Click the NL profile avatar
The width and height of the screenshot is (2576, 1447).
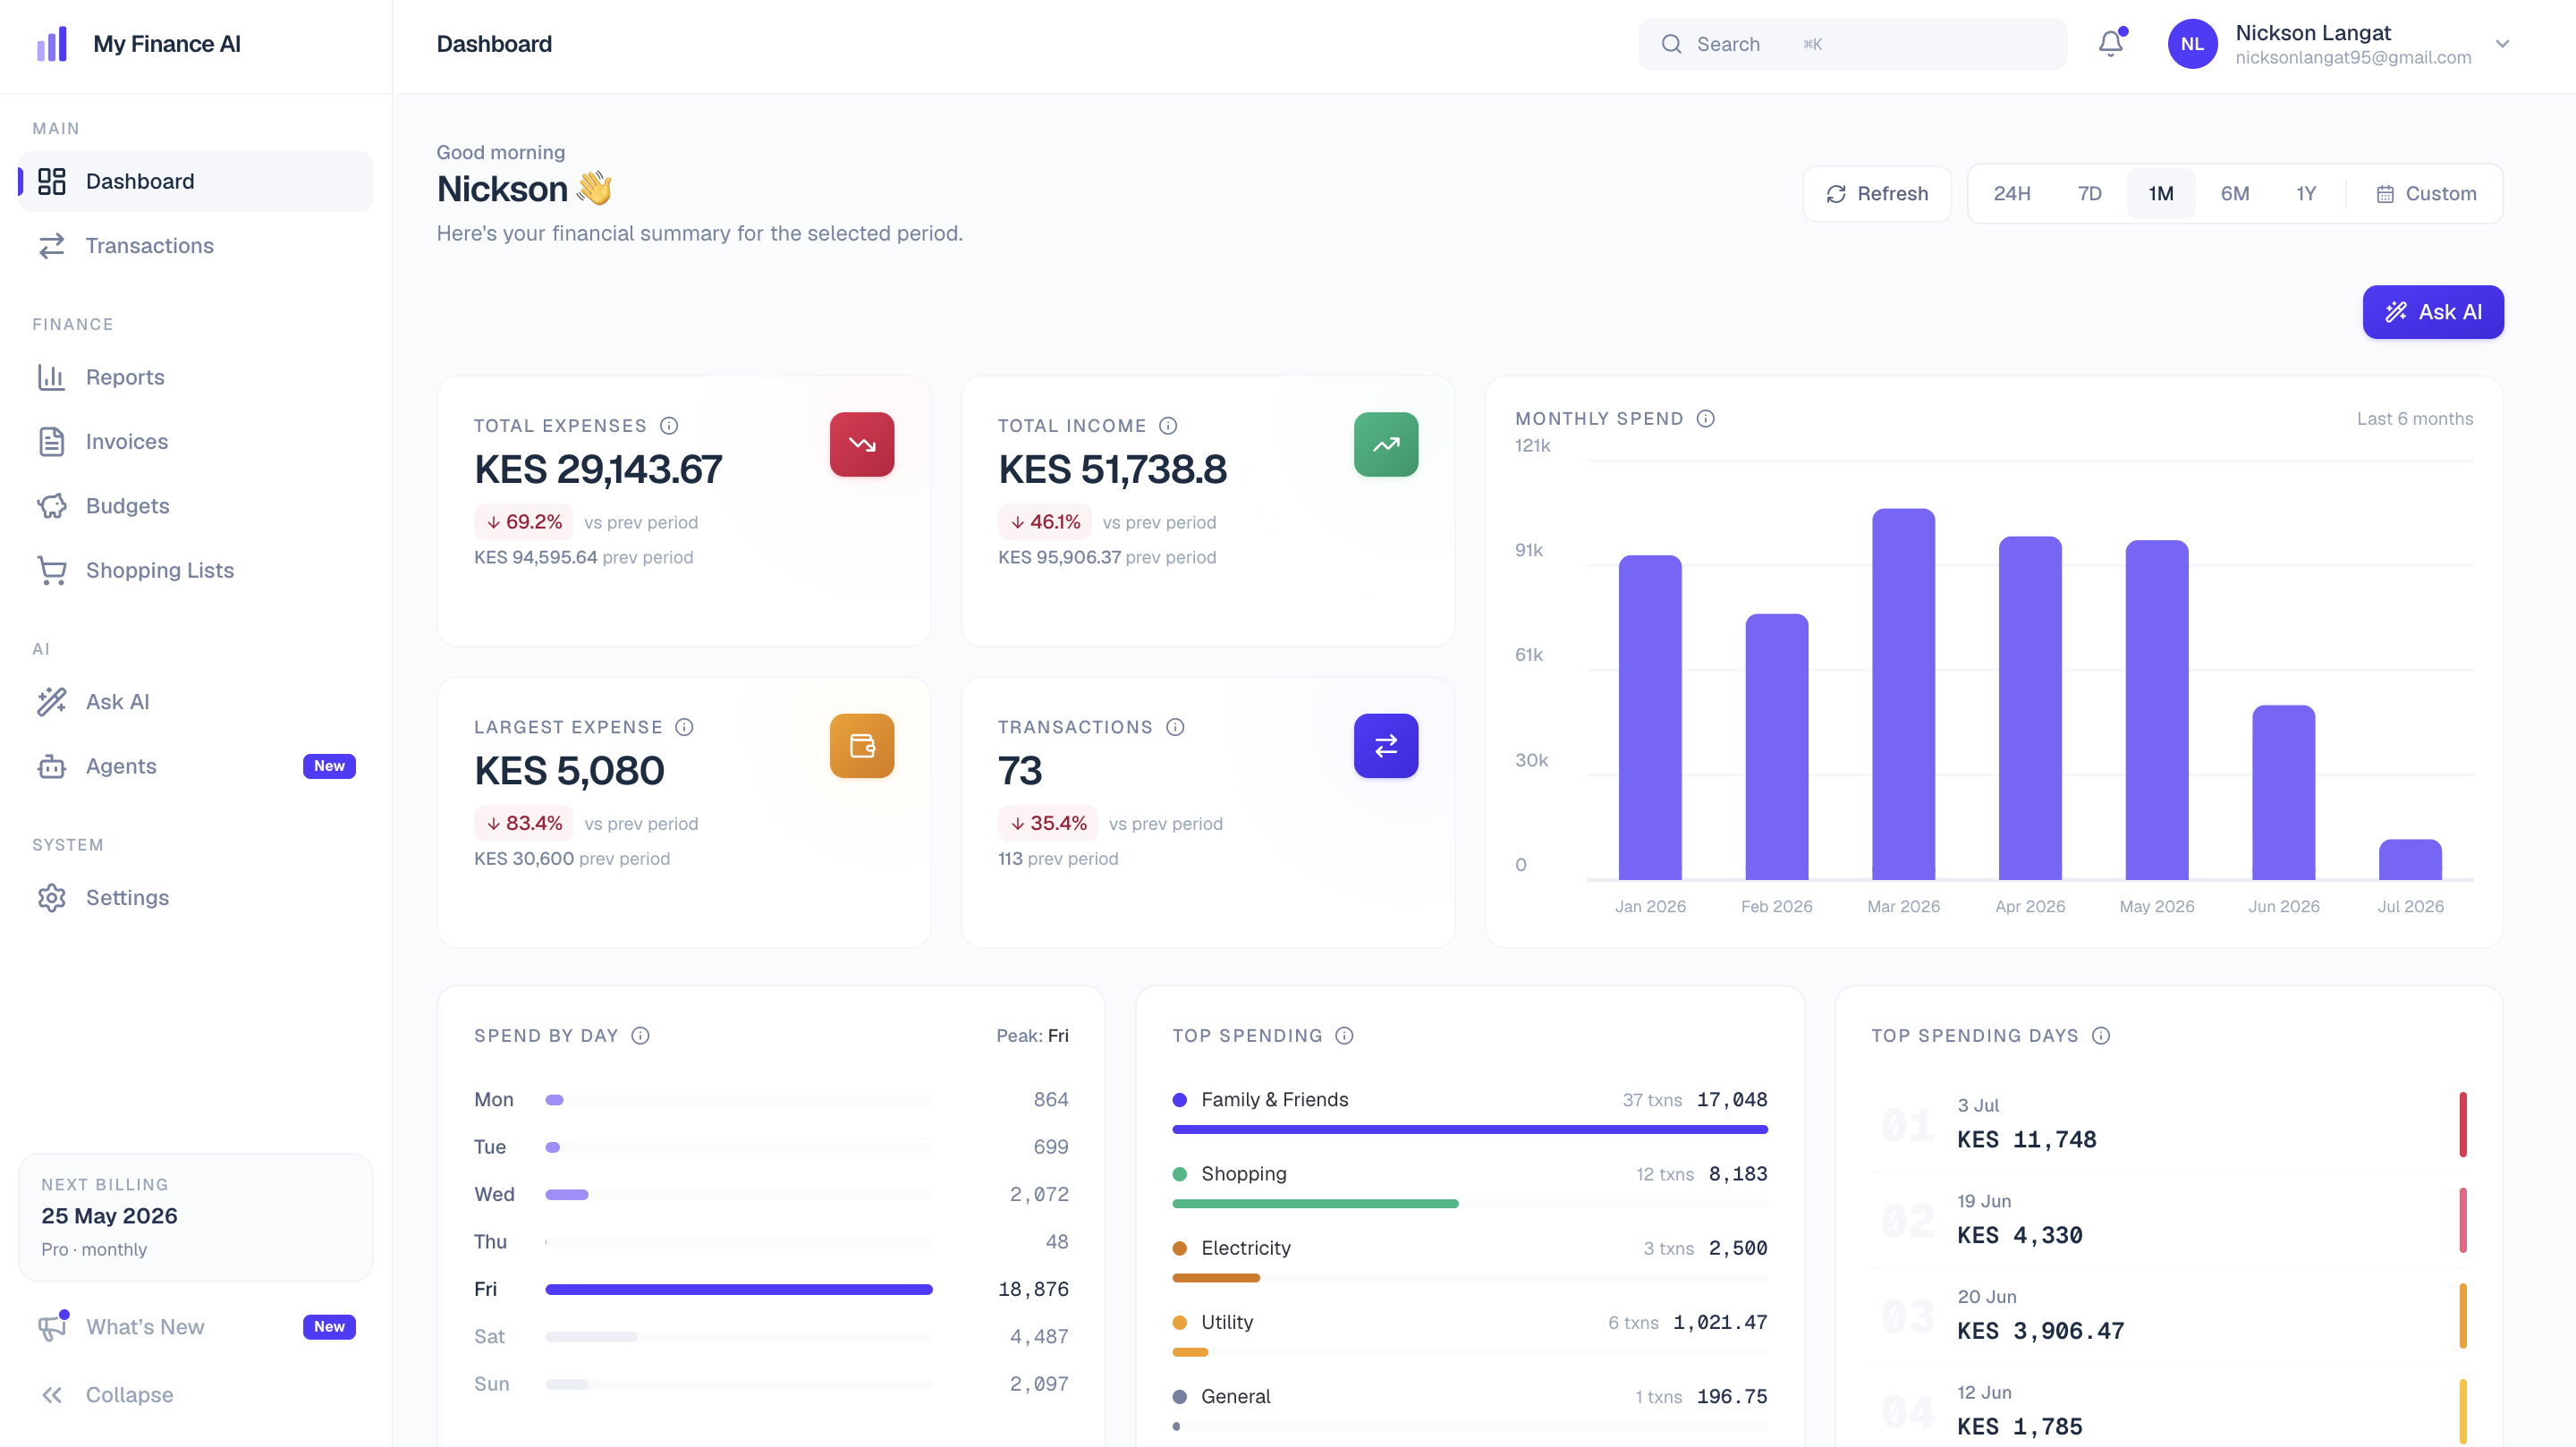[2192, 44]
